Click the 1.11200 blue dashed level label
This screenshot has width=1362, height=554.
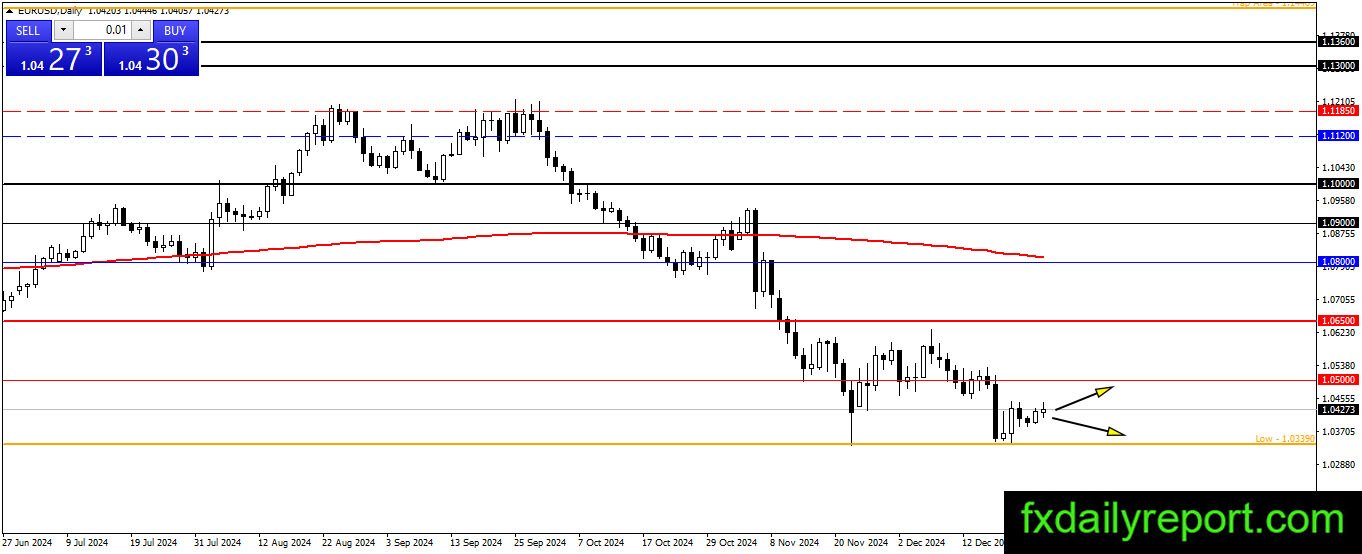pos(1338,135)
